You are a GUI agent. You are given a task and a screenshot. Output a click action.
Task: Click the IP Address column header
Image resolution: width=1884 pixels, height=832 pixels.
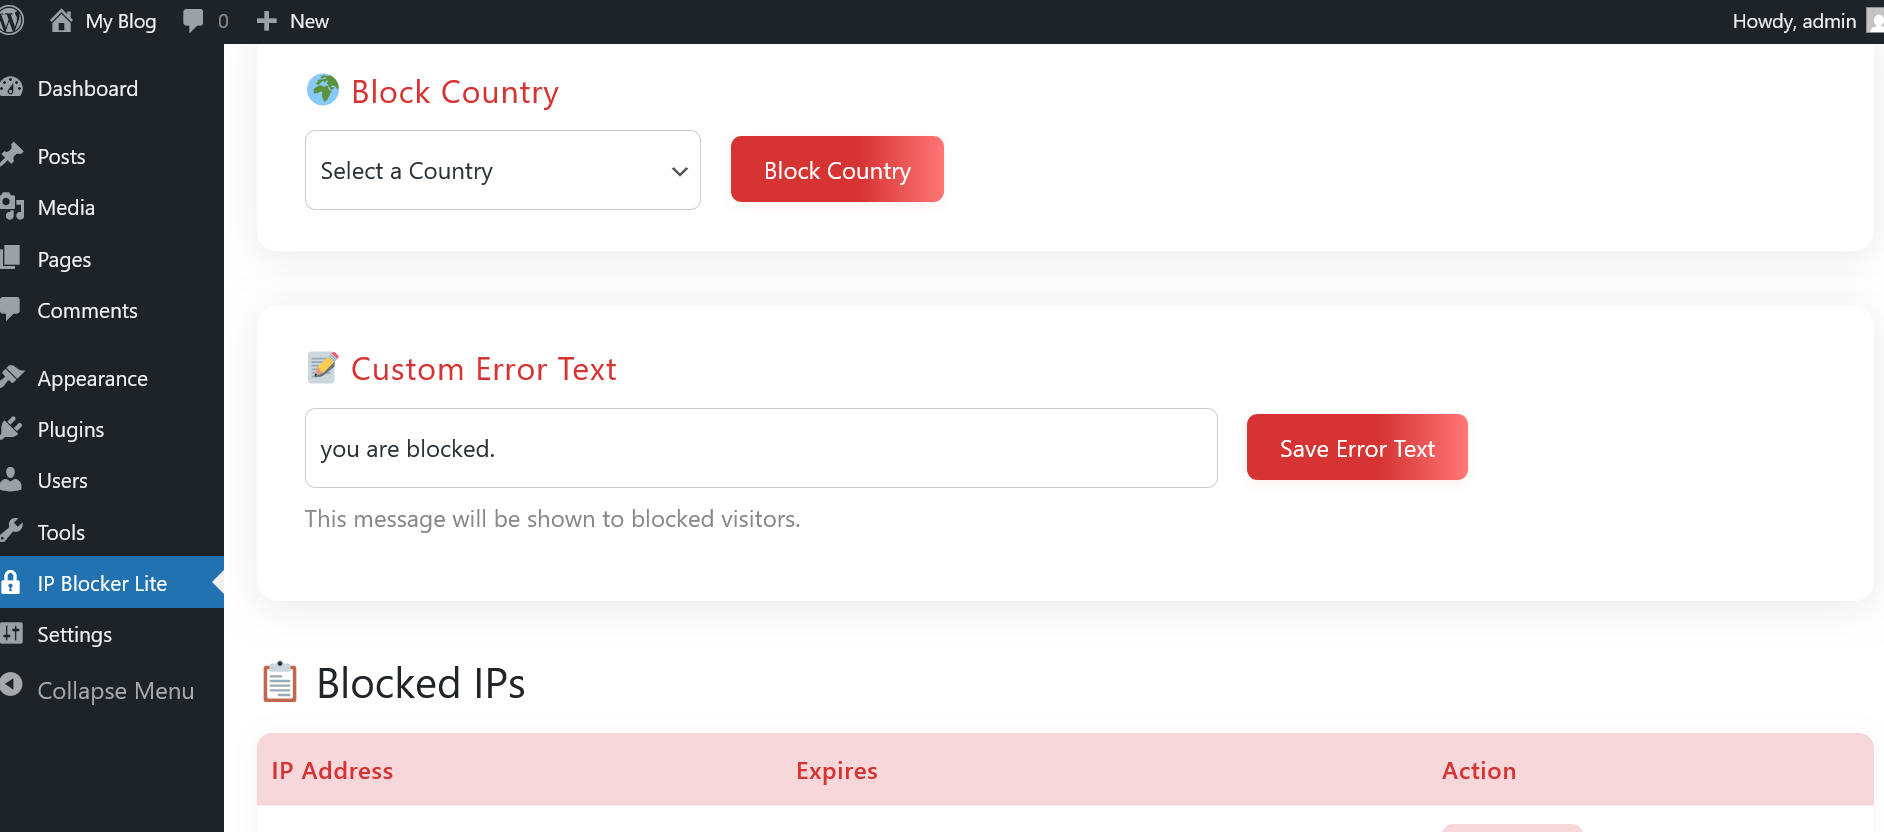[332, 771]
